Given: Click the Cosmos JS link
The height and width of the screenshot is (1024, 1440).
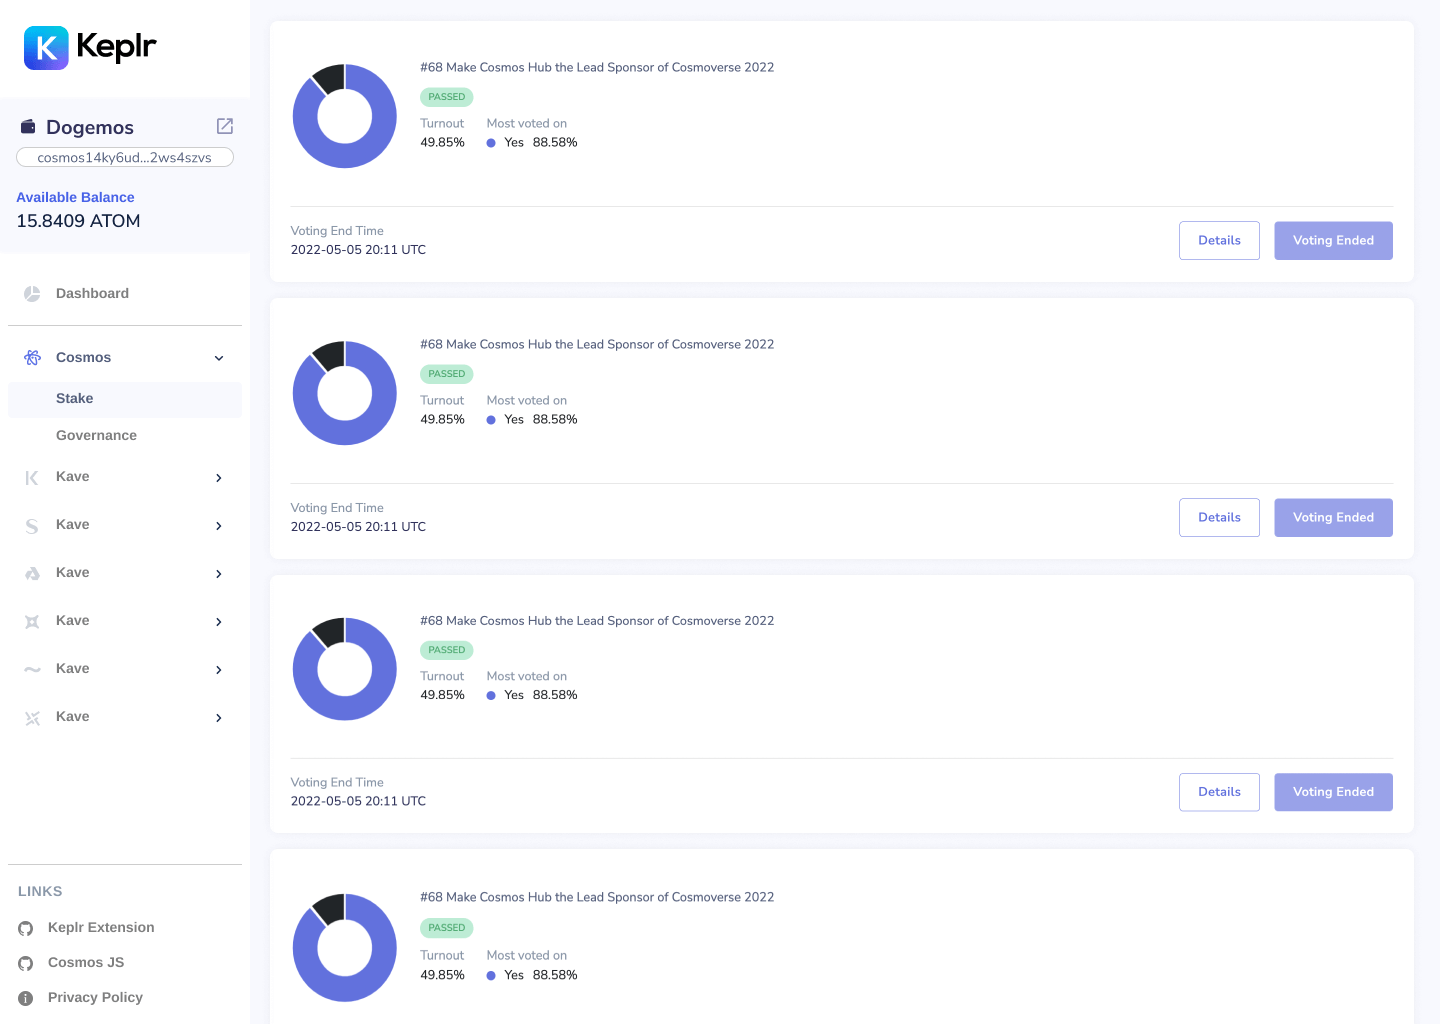Looking at the screenshot, I should 86,962.
